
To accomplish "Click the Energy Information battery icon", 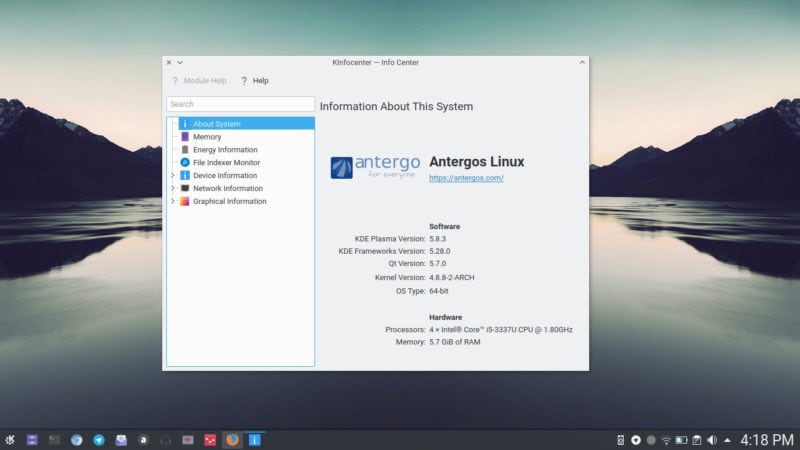I will pyautogui.click(x=185, y=149).
